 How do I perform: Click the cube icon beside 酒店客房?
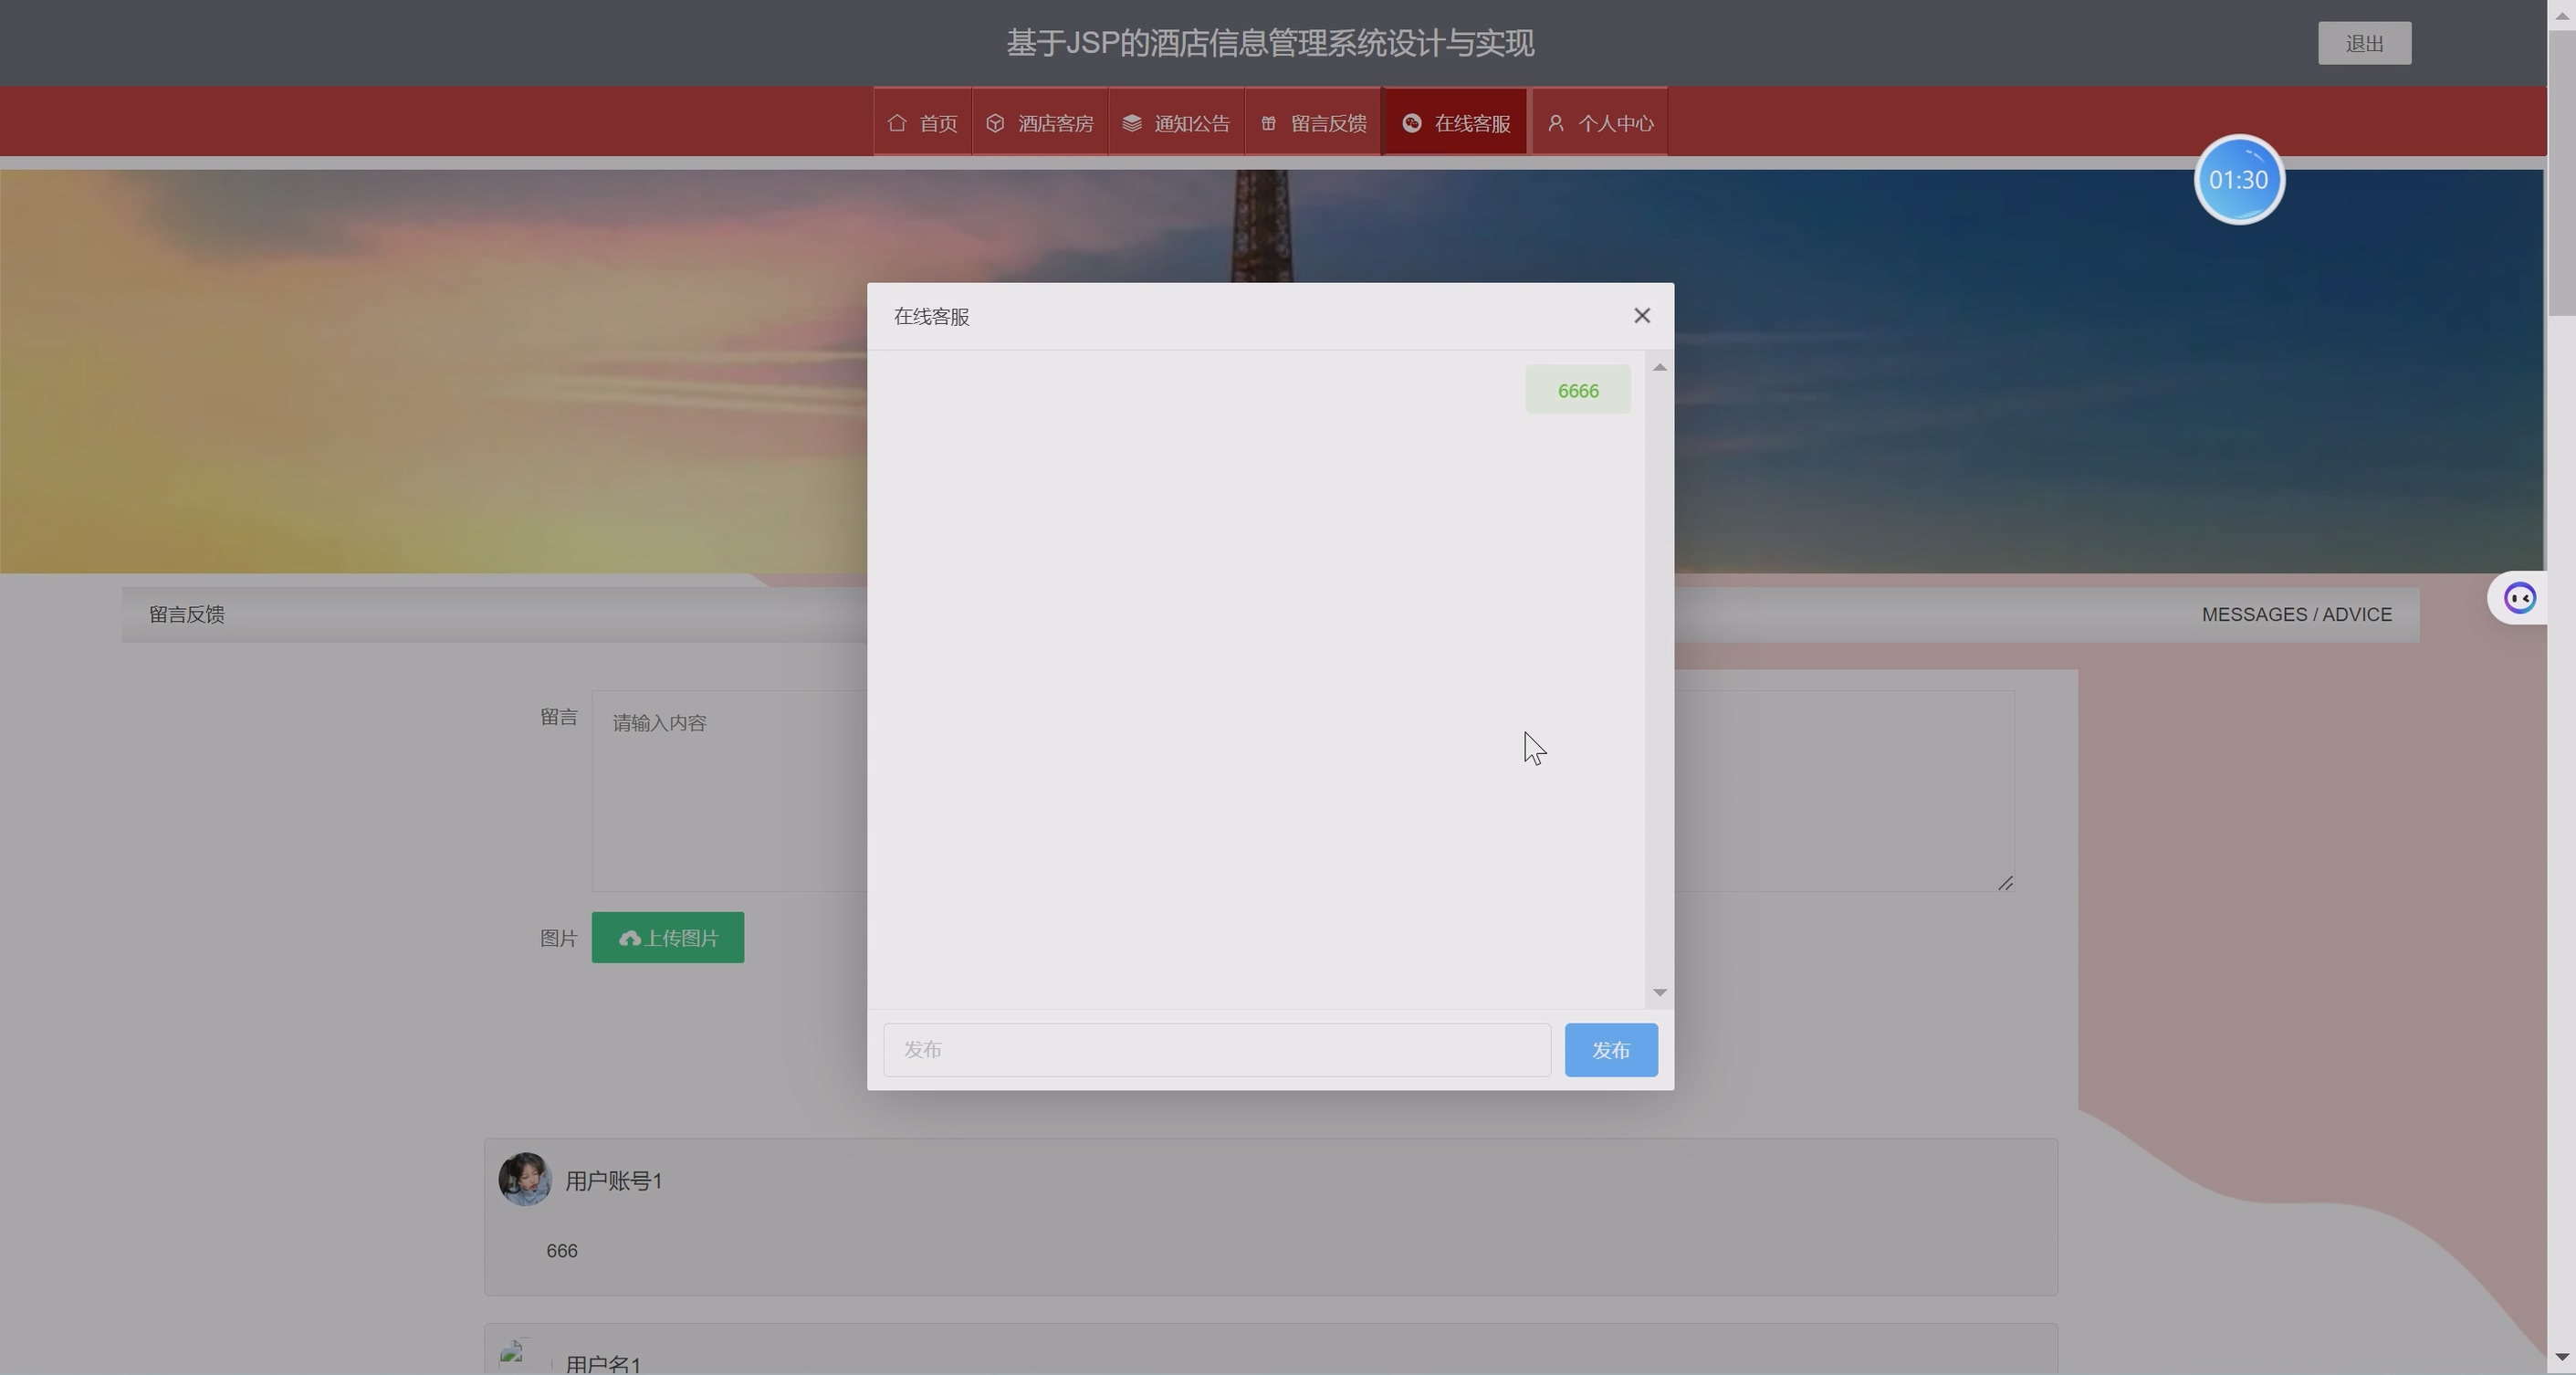(x=995, y=123)
